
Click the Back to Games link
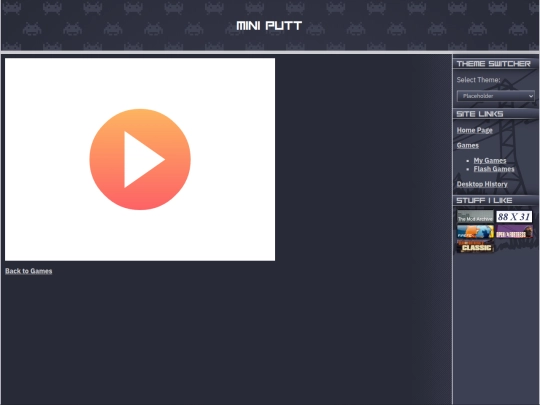(x=29, y=271)
